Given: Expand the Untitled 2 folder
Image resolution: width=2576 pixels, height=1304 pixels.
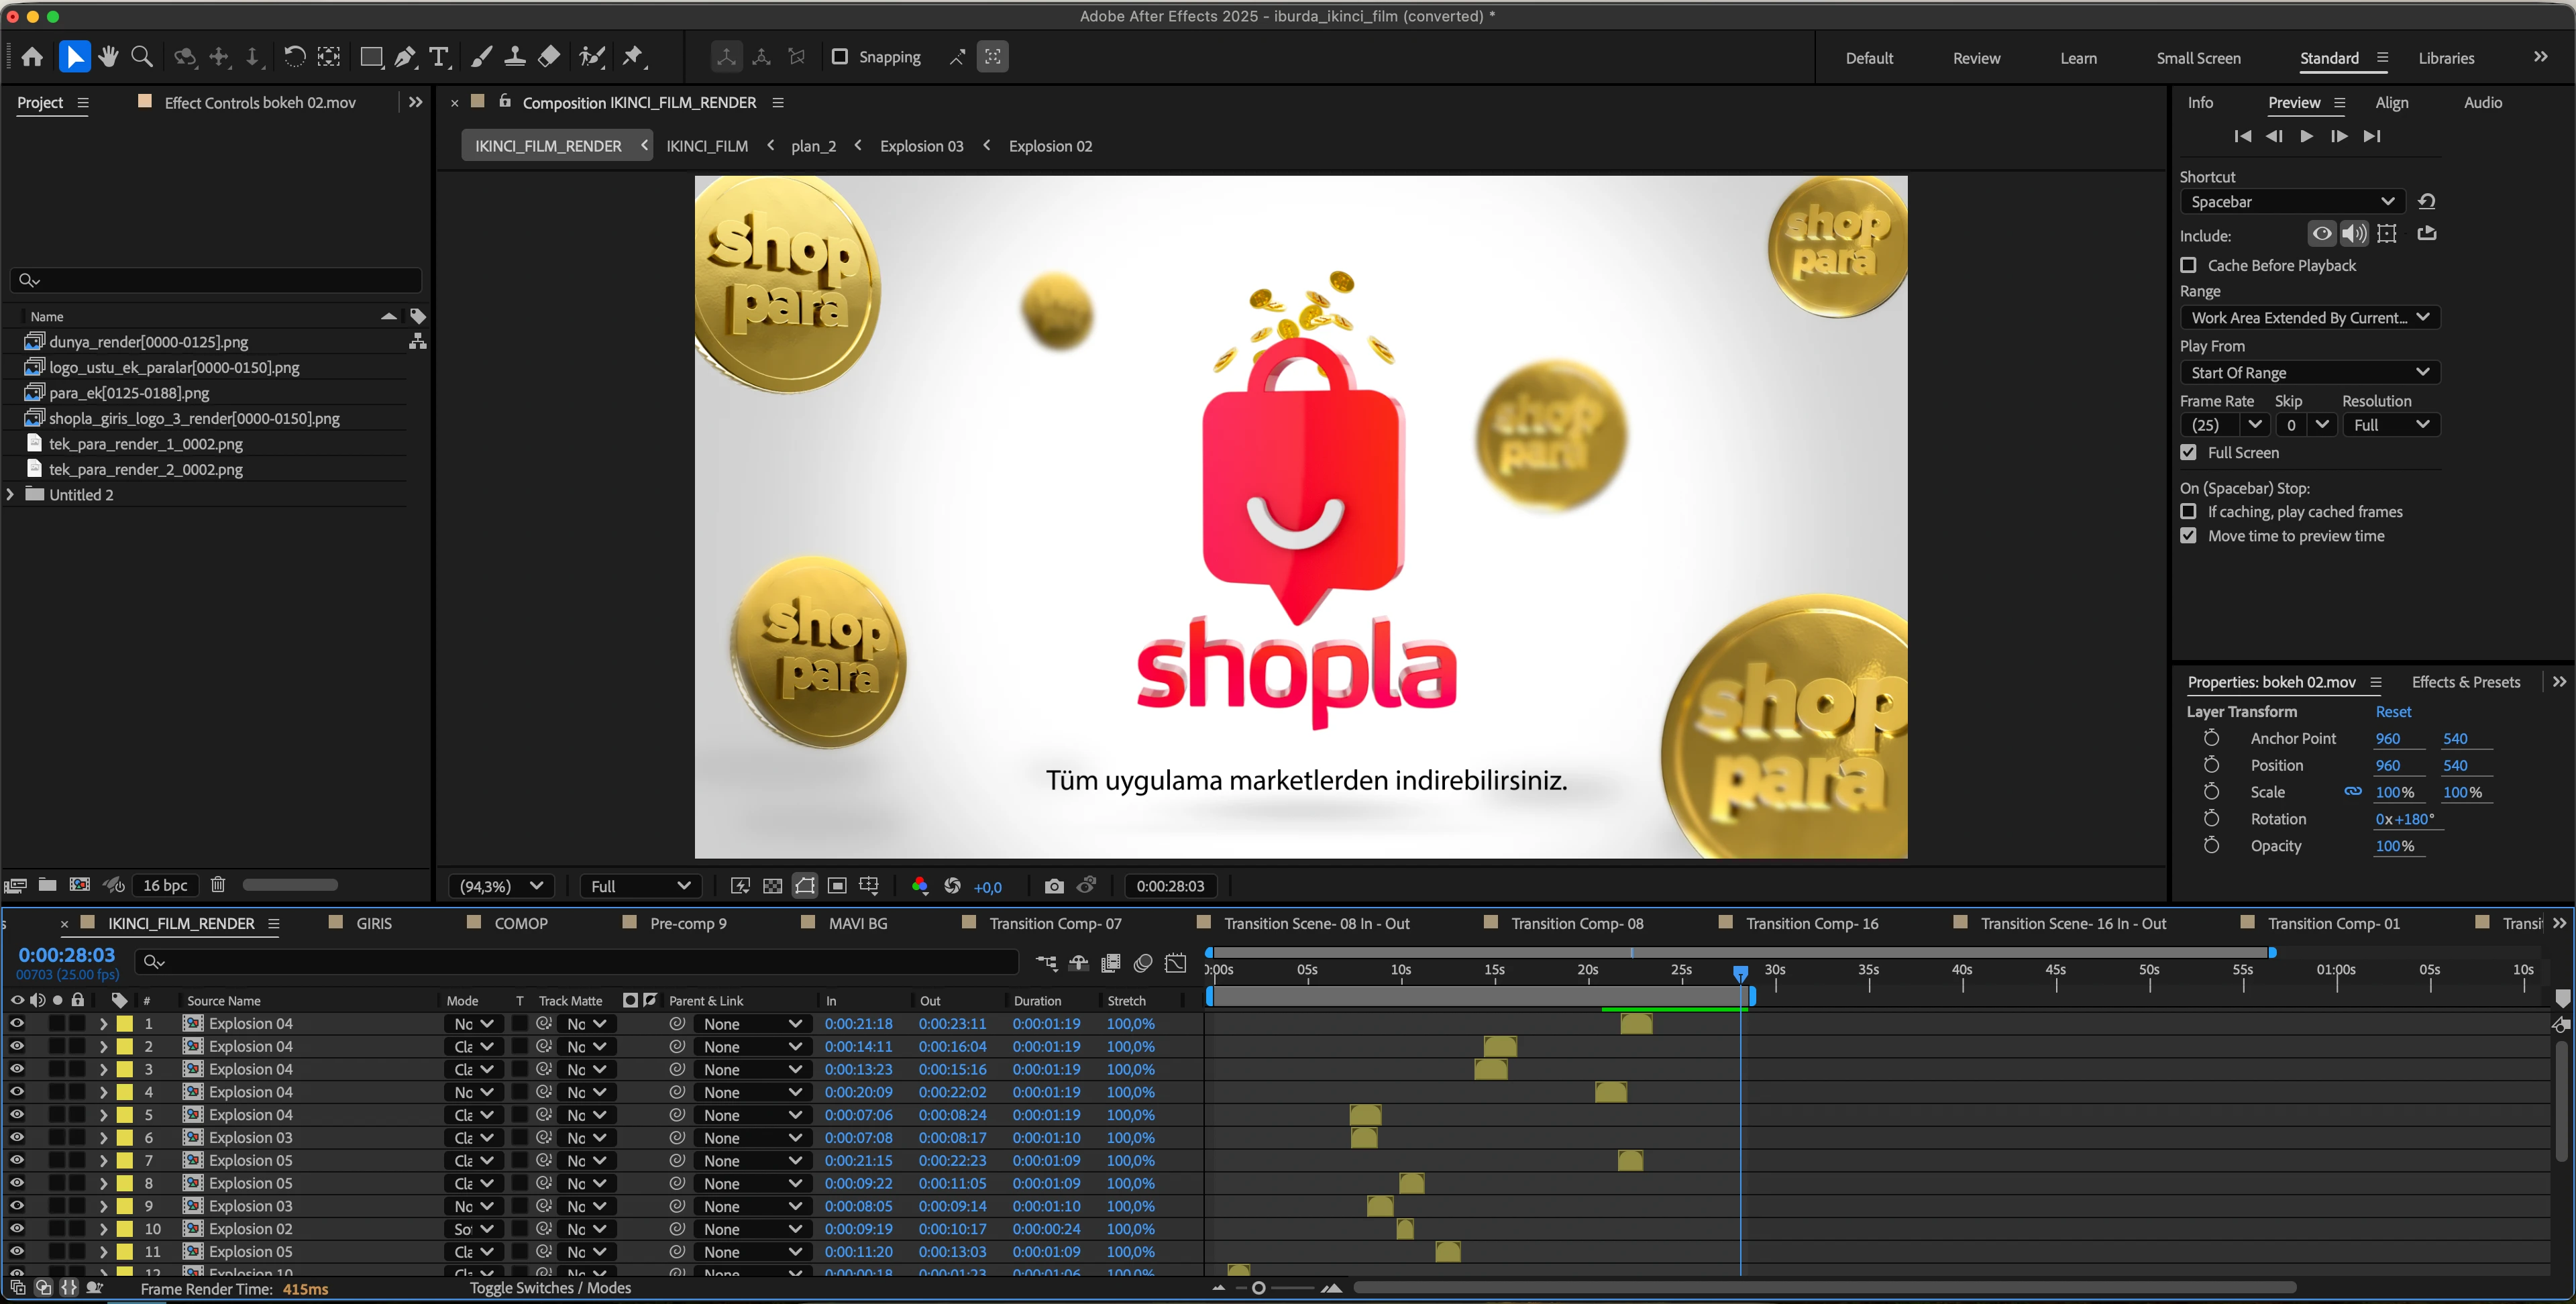Looking at the screenshot, I should (x=11, y=495).
